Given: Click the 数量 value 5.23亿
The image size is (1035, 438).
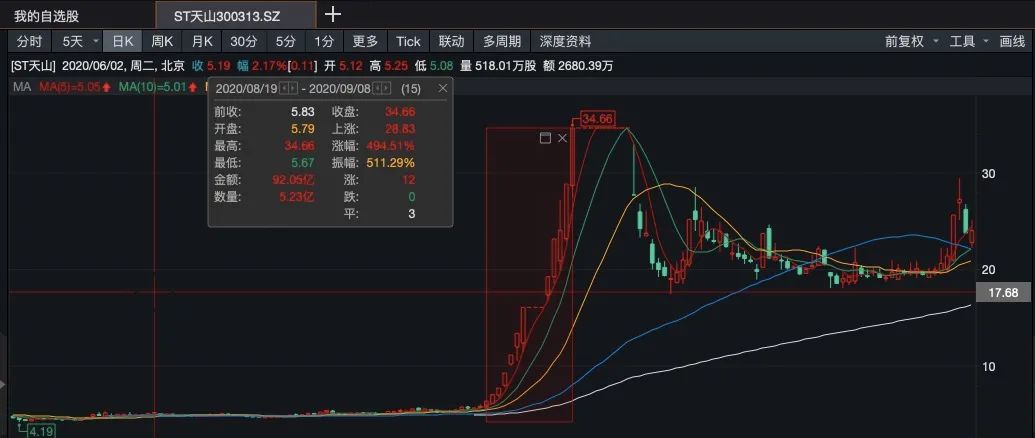Looking at the screenshot, I should tap(297, 197).
